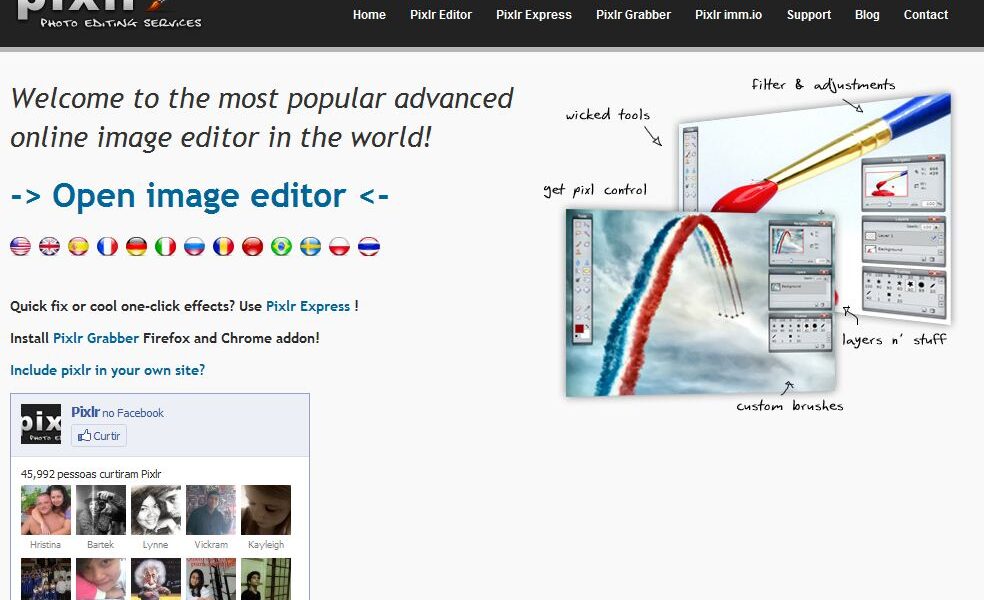Viewport: 984px width, 600px height.
Task: Open the Contact page from navigation
Action: point(926,14)
